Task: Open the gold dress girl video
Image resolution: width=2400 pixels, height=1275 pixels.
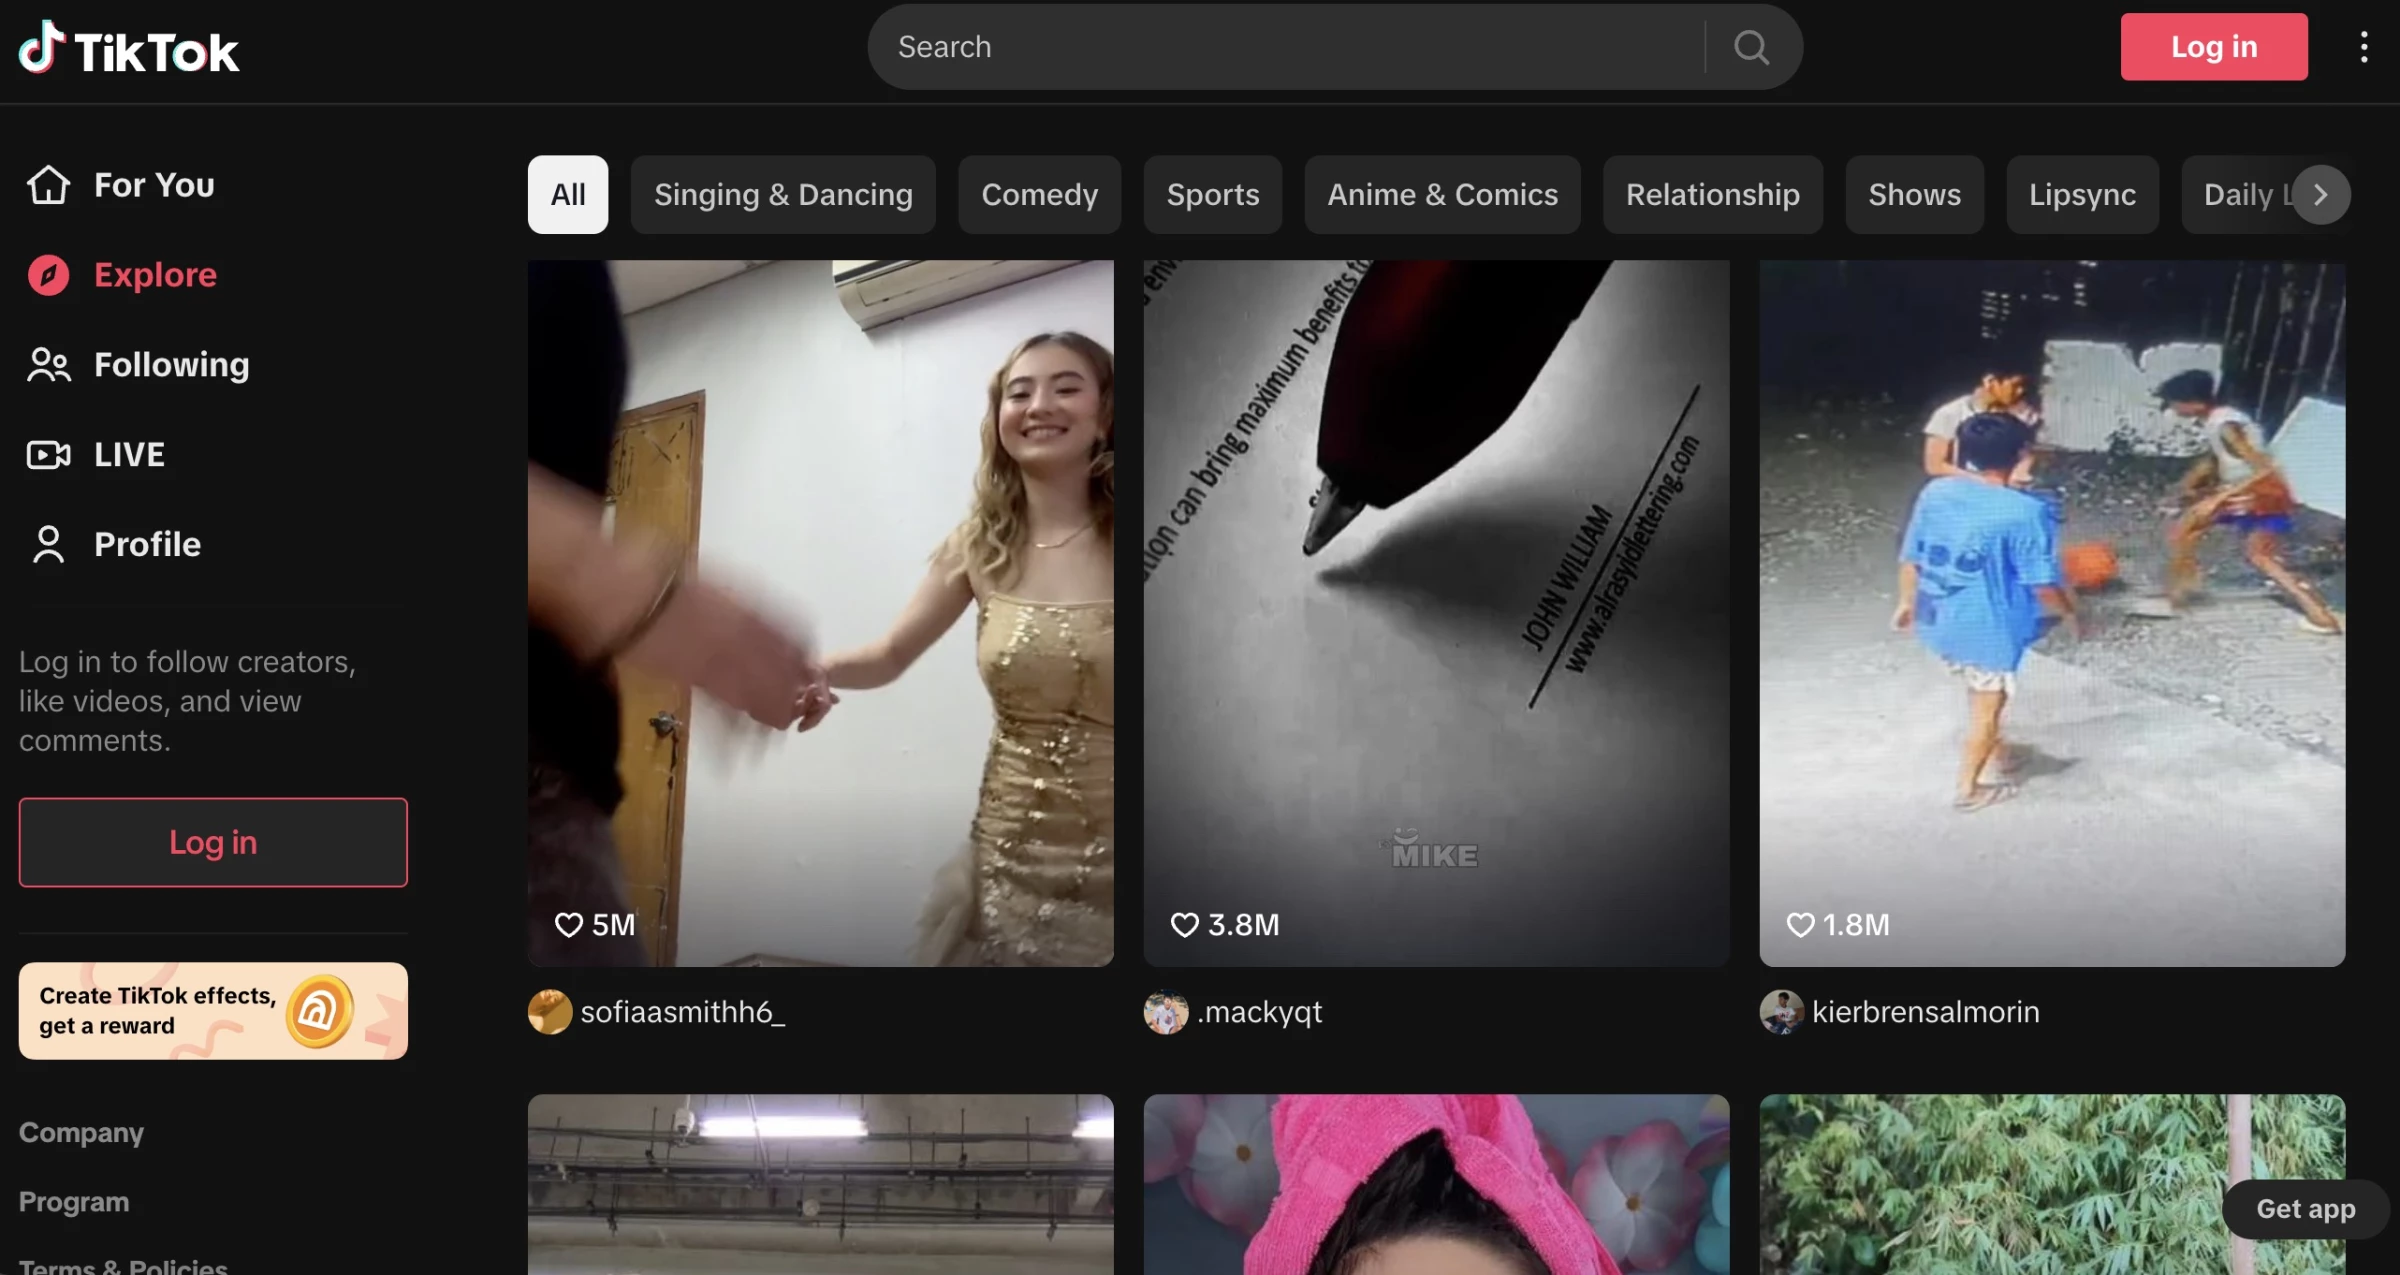Action: (x=821, y=613)
